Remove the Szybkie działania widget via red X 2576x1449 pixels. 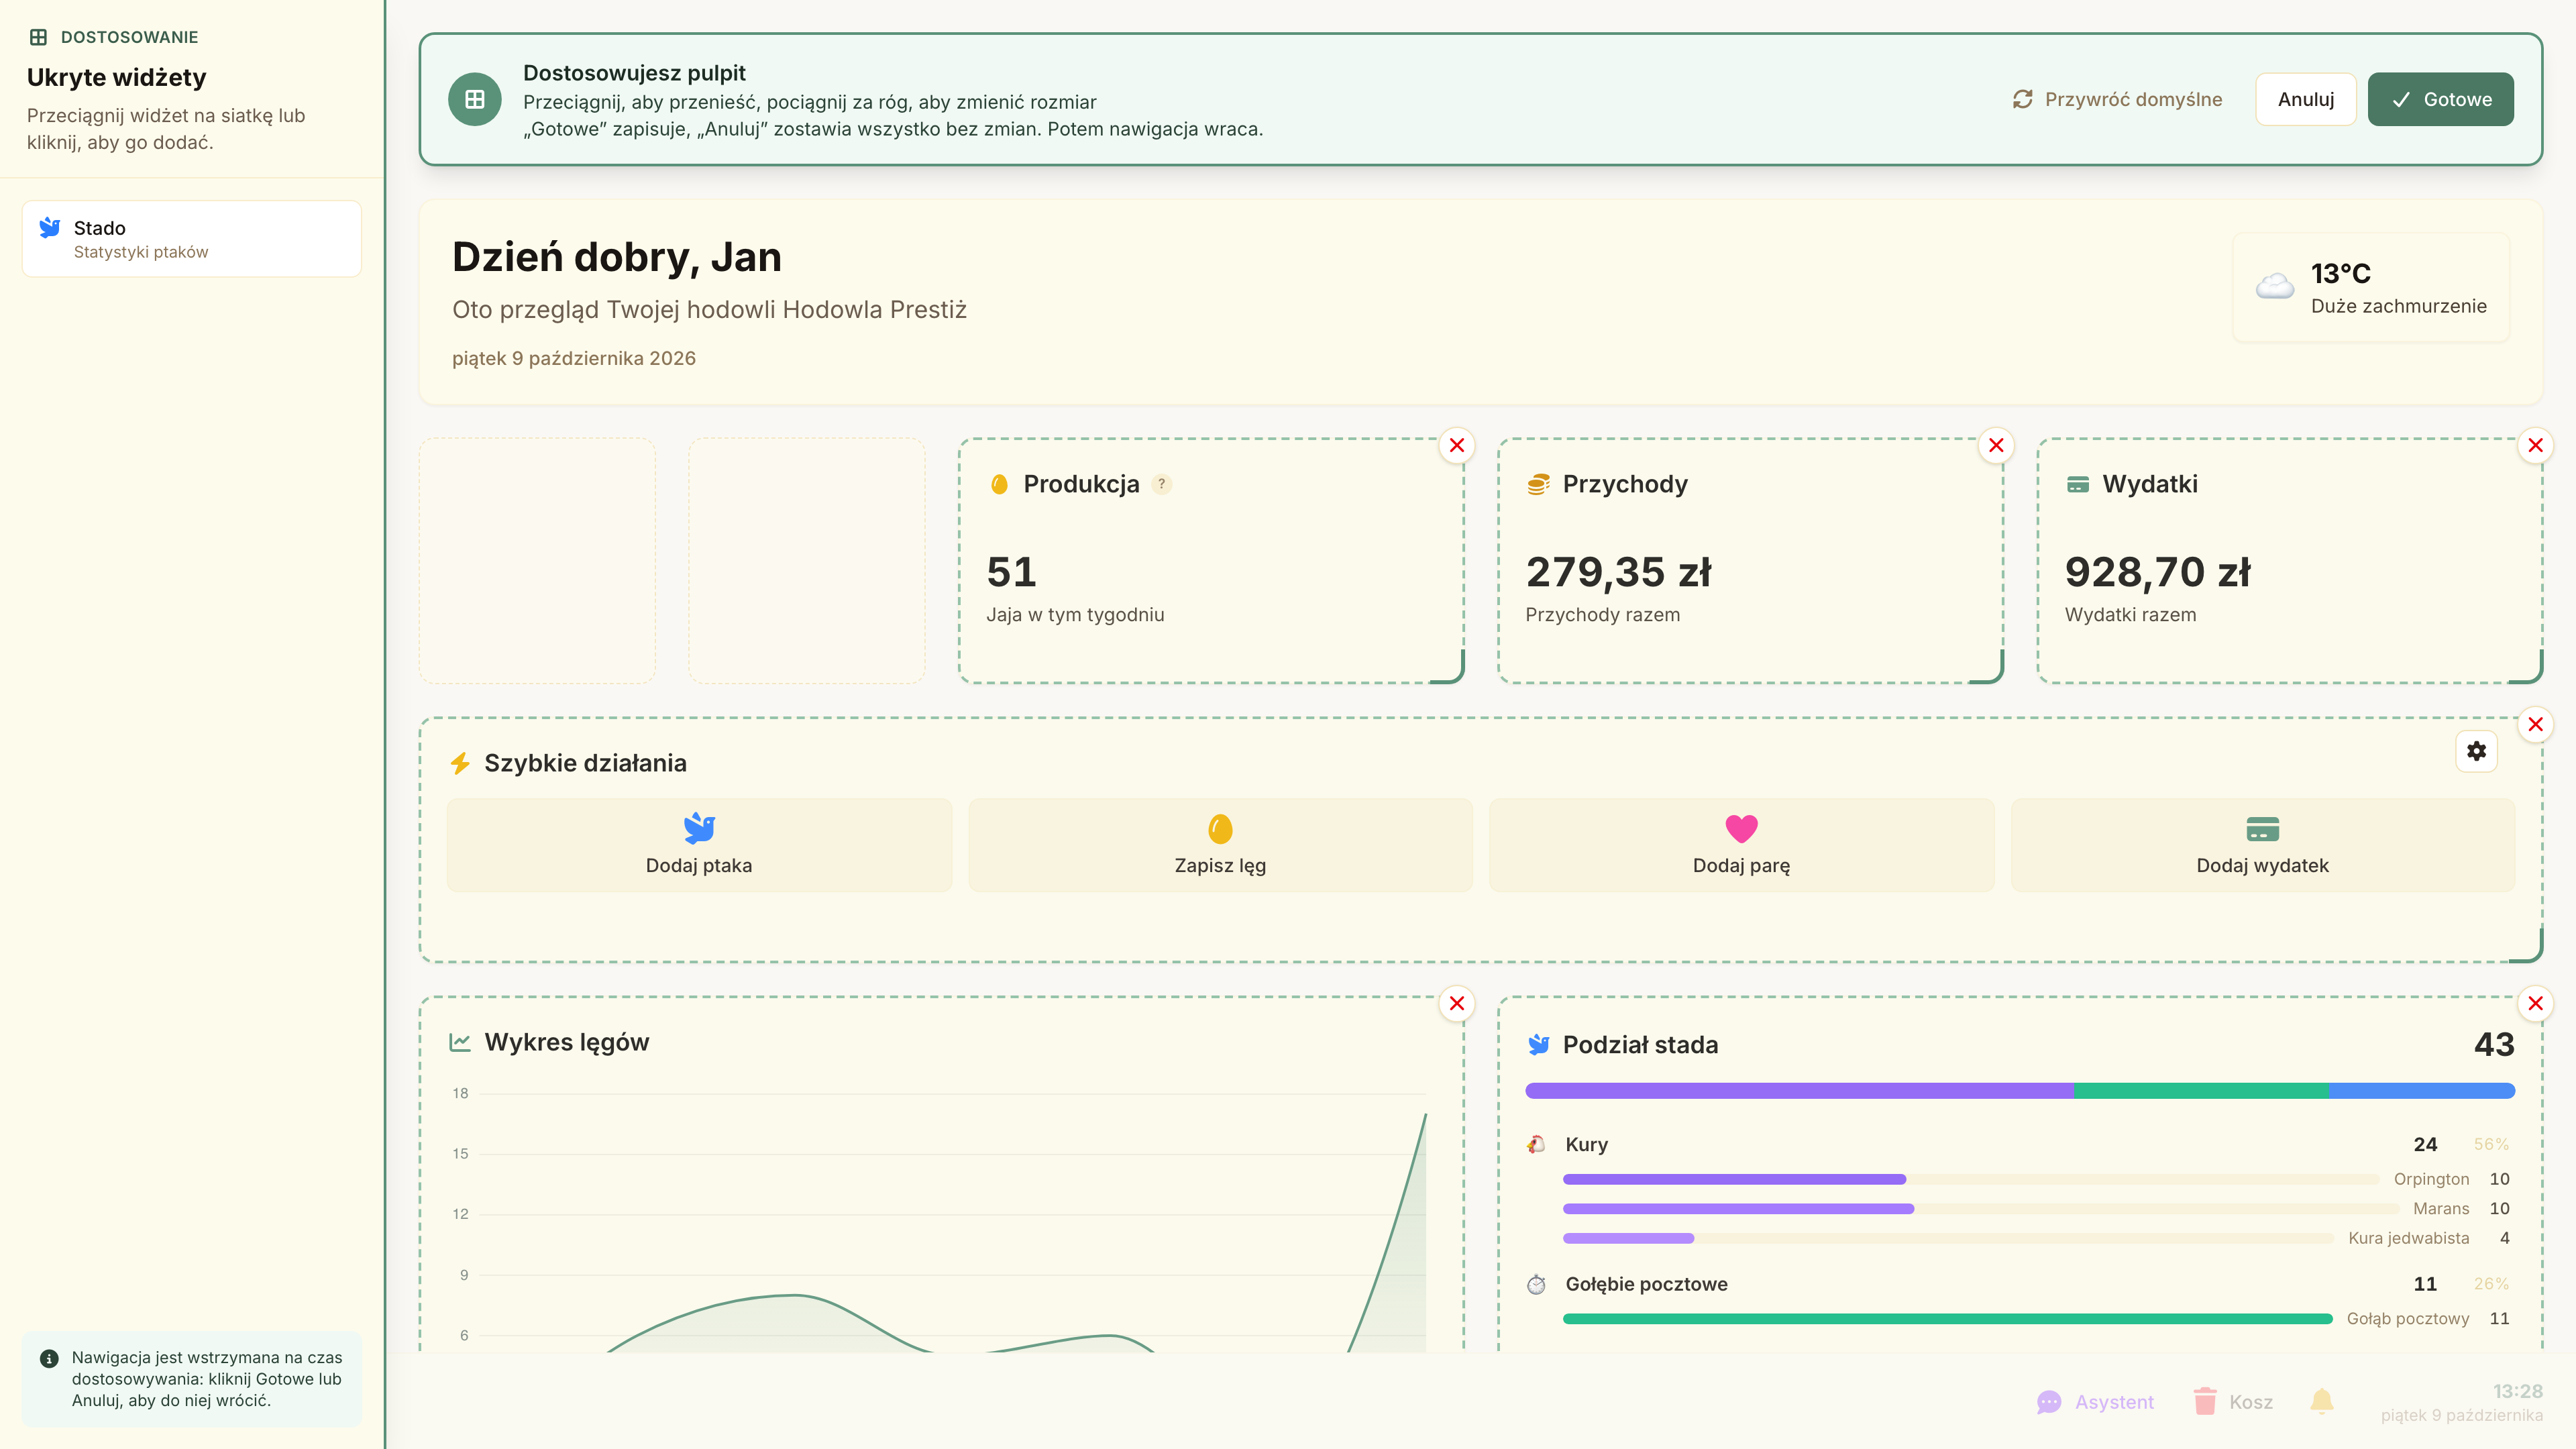(x=2535, y=724)
